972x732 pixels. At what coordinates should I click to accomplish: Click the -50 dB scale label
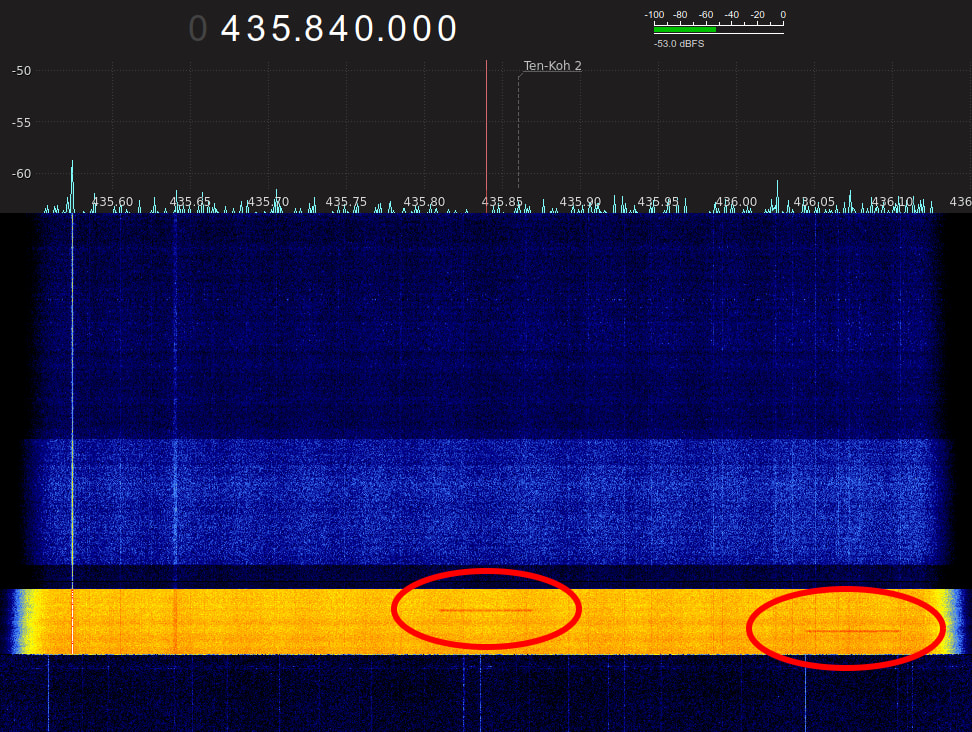[21, 70]
